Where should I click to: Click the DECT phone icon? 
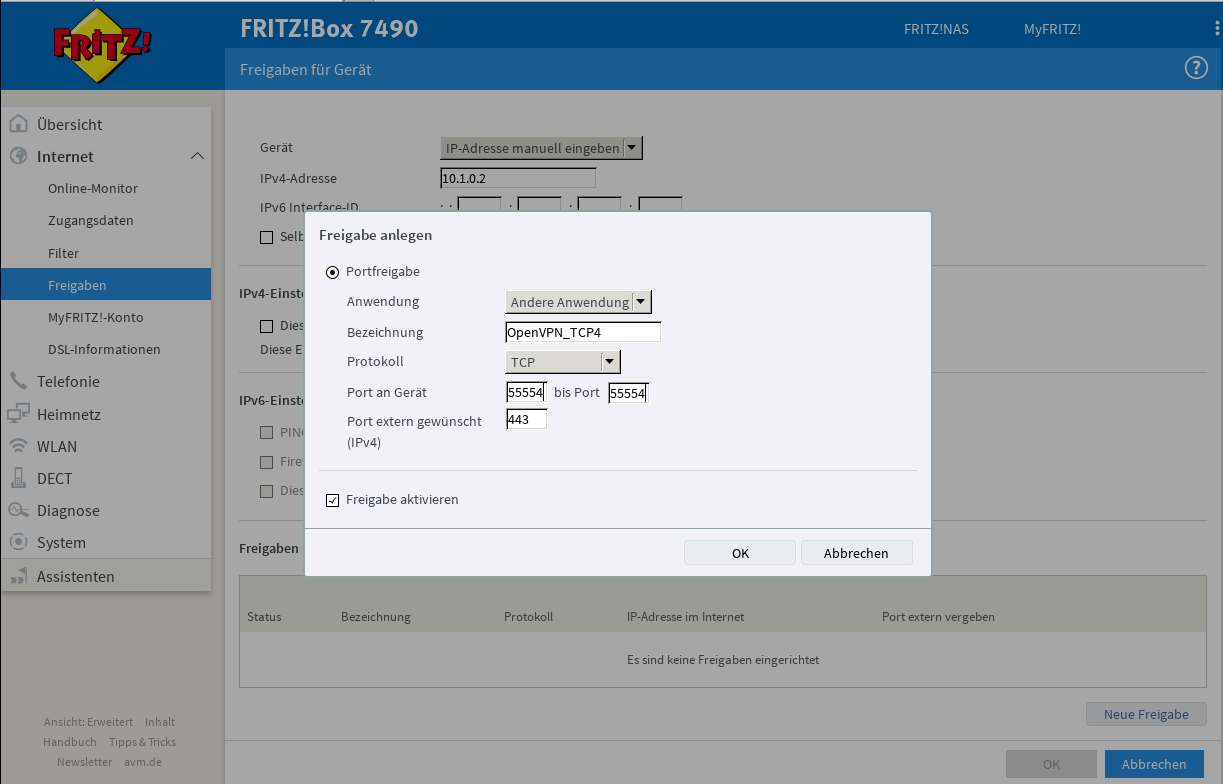(18, 478)
